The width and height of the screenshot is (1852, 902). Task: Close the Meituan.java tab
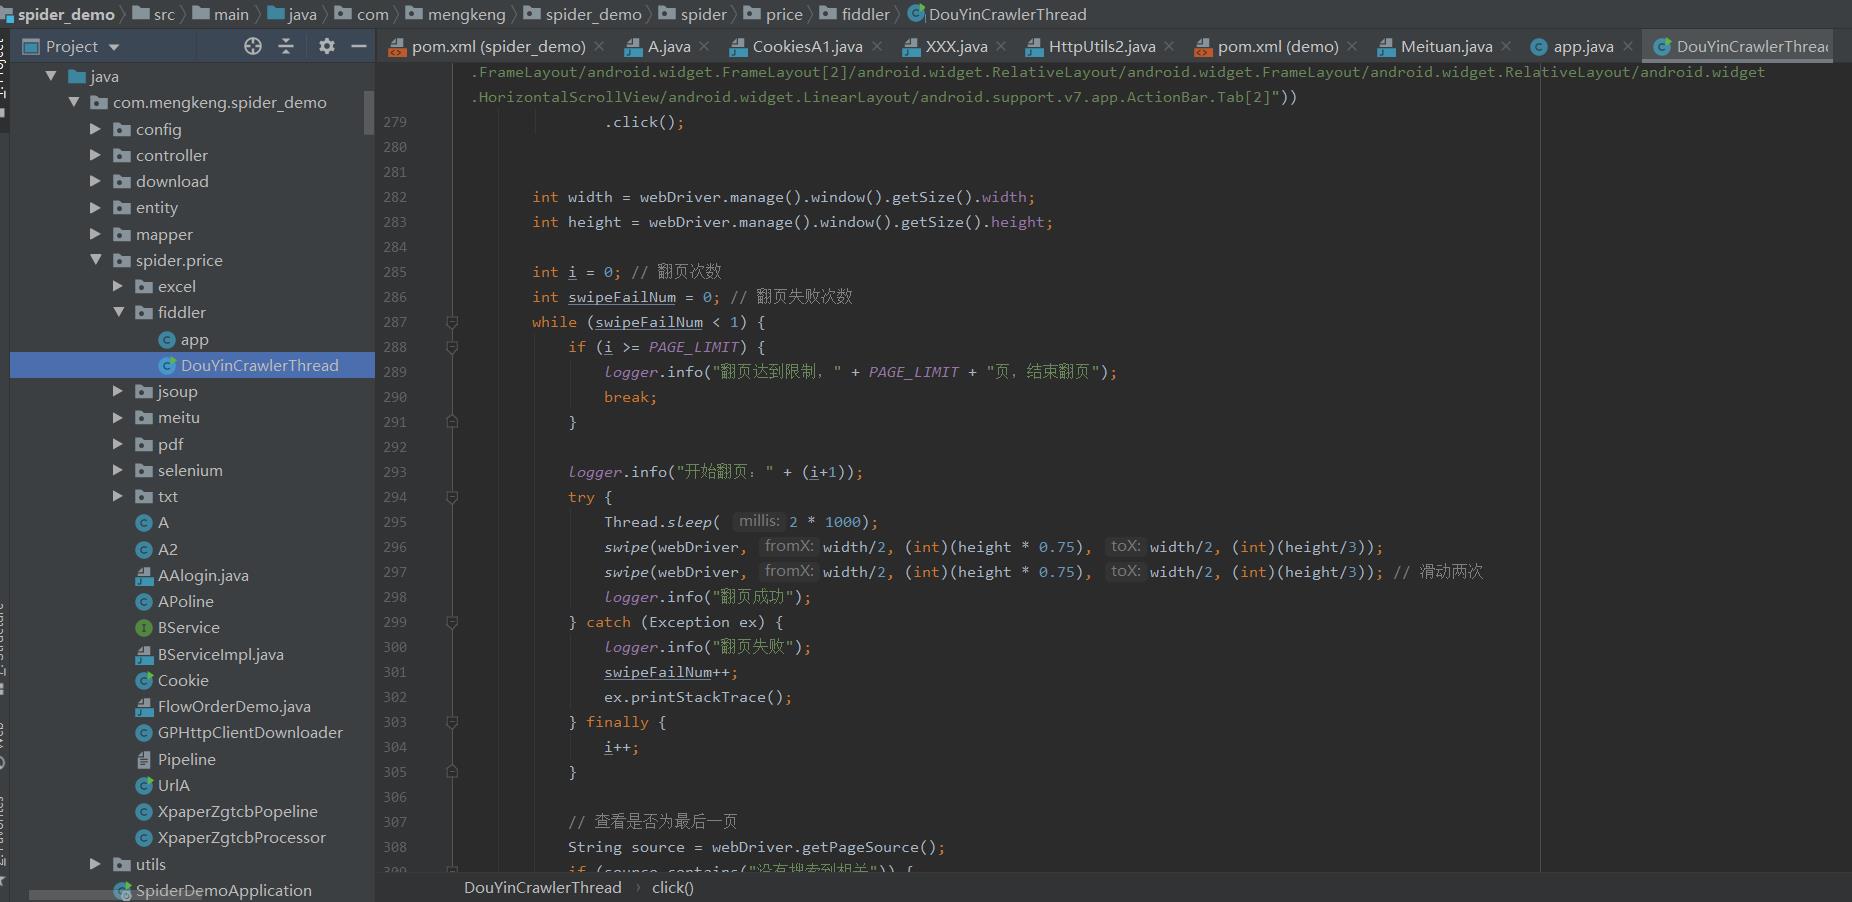(1506, 46)
